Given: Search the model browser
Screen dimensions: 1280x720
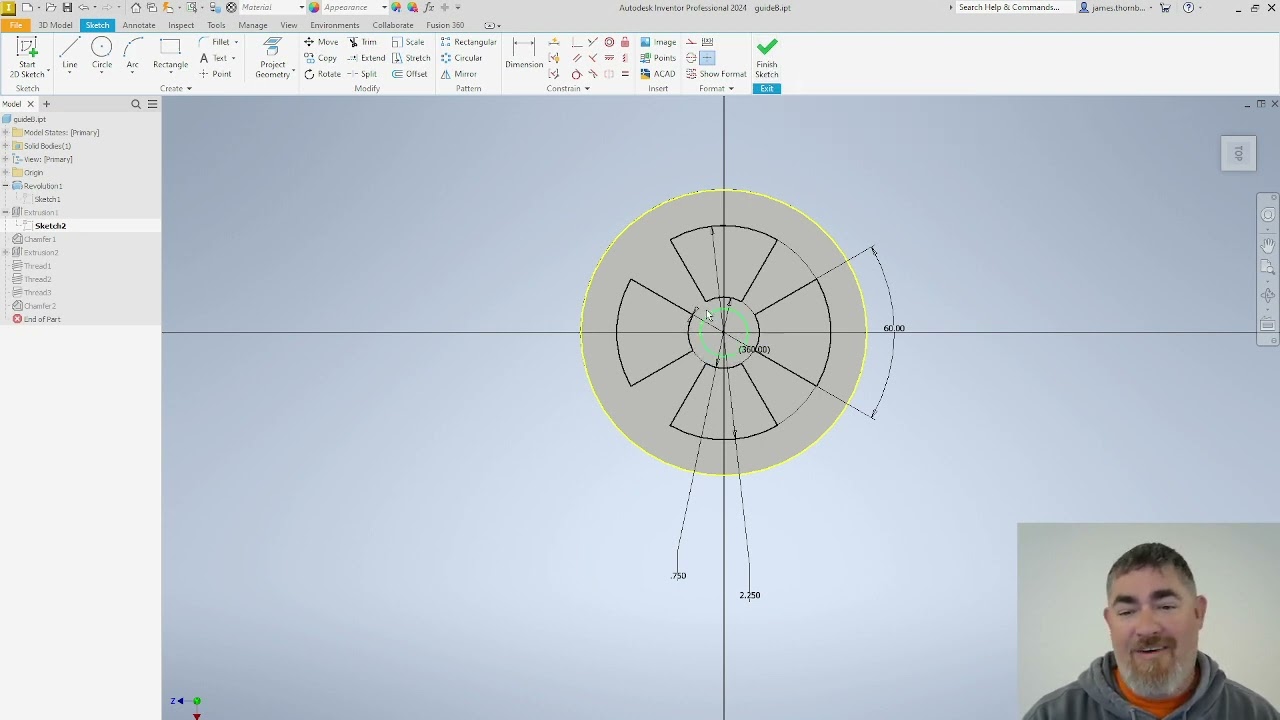Looking at the screenshot, I should 136,104.
